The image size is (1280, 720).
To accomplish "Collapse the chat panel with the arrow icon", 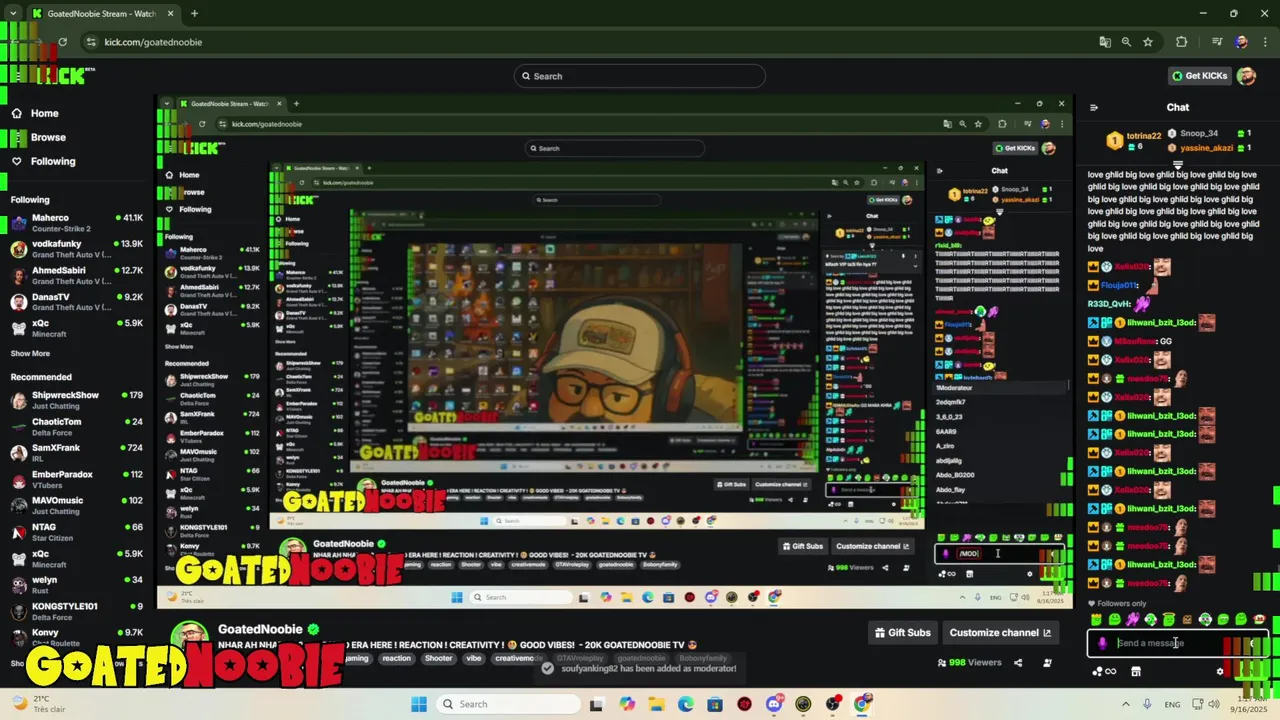I will pos(1094,107).
